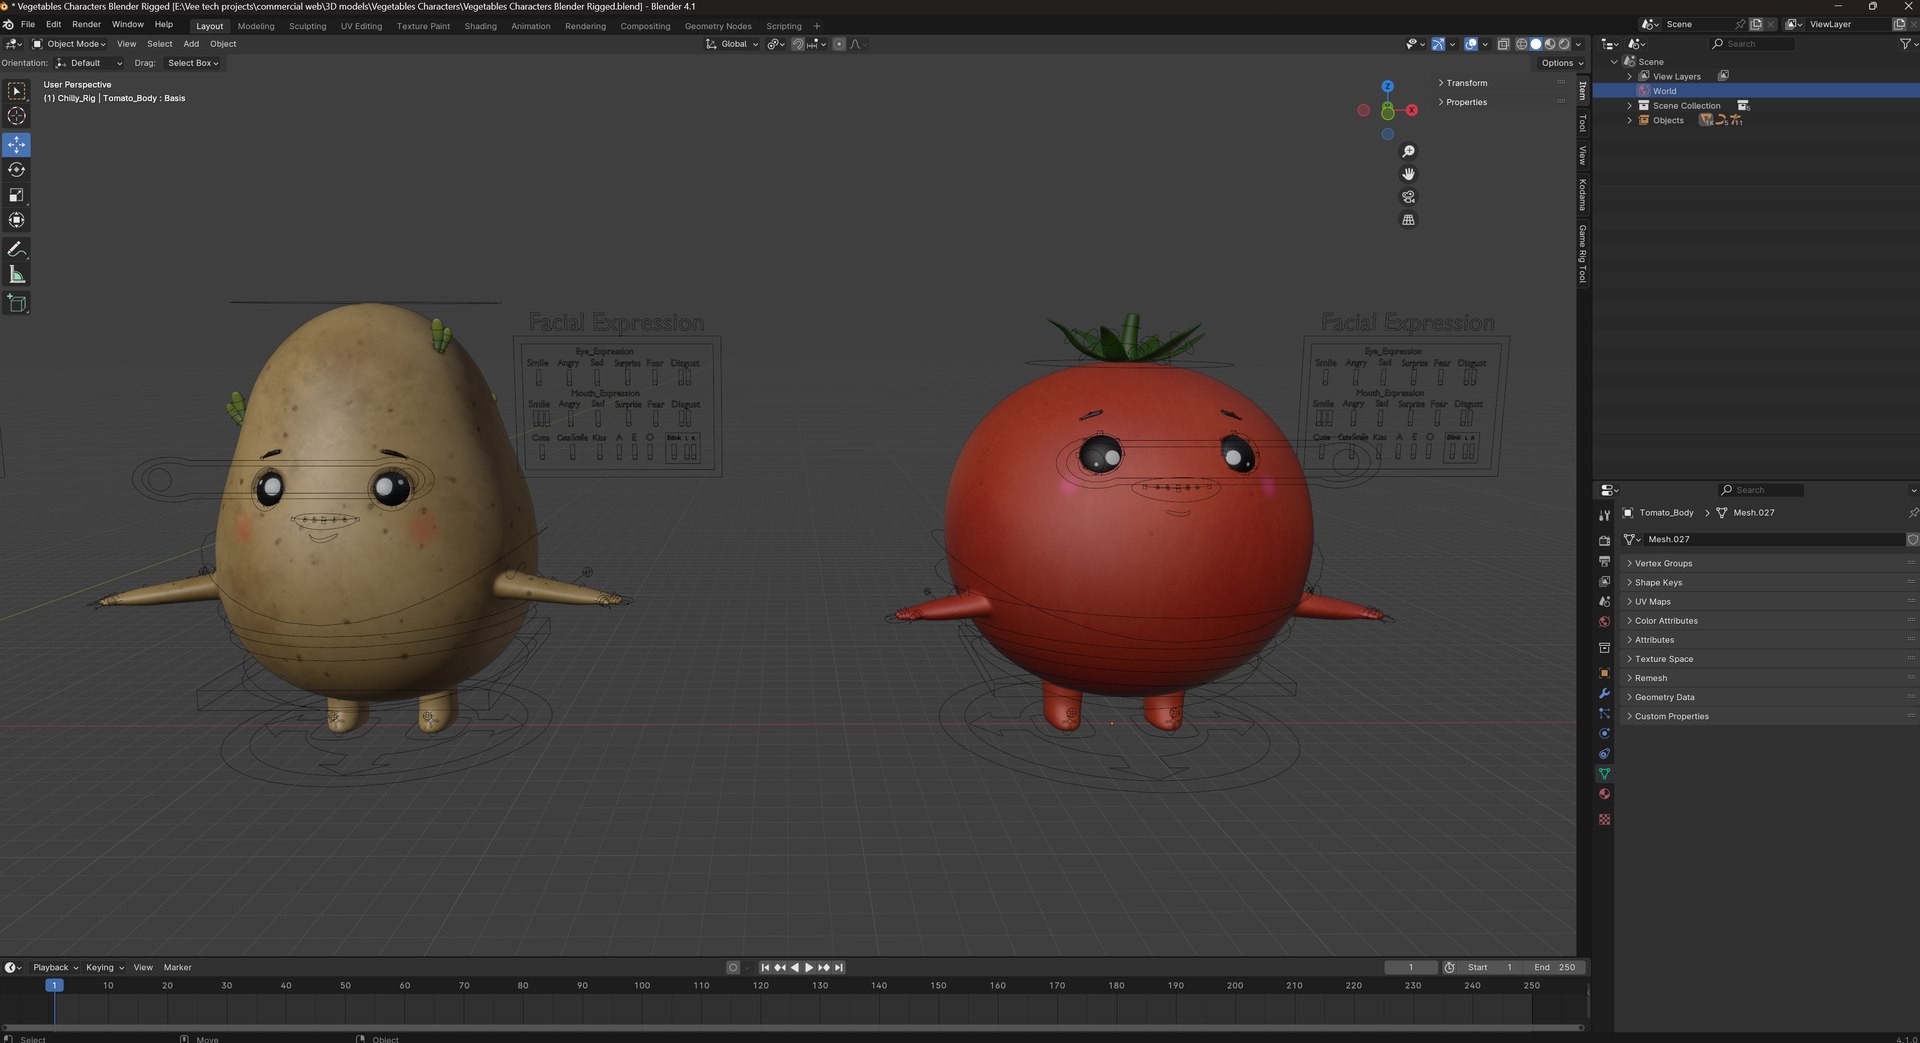This screenshot has height=1043, width=1920.
Task: Open the Collection properties tab
Action: (1604, 648)
